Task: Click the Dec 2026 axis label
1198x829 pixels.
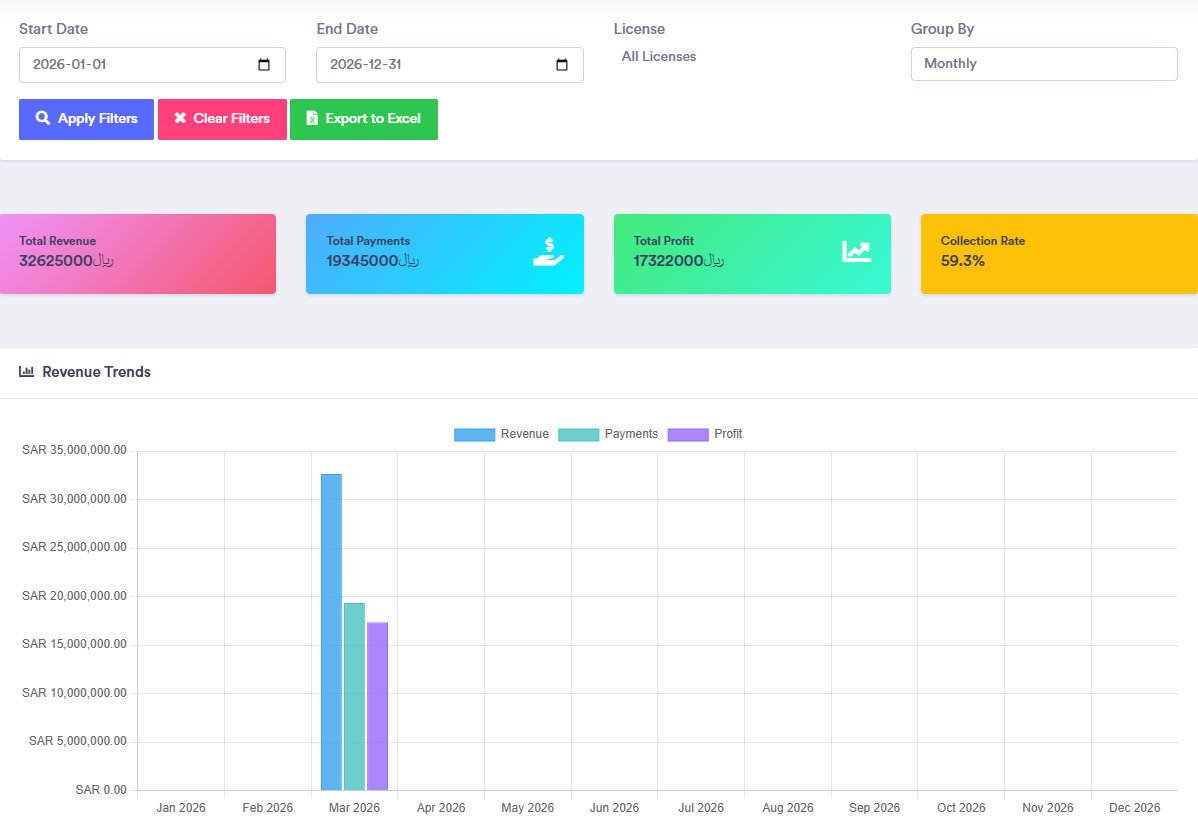Action: point(1135,808)
